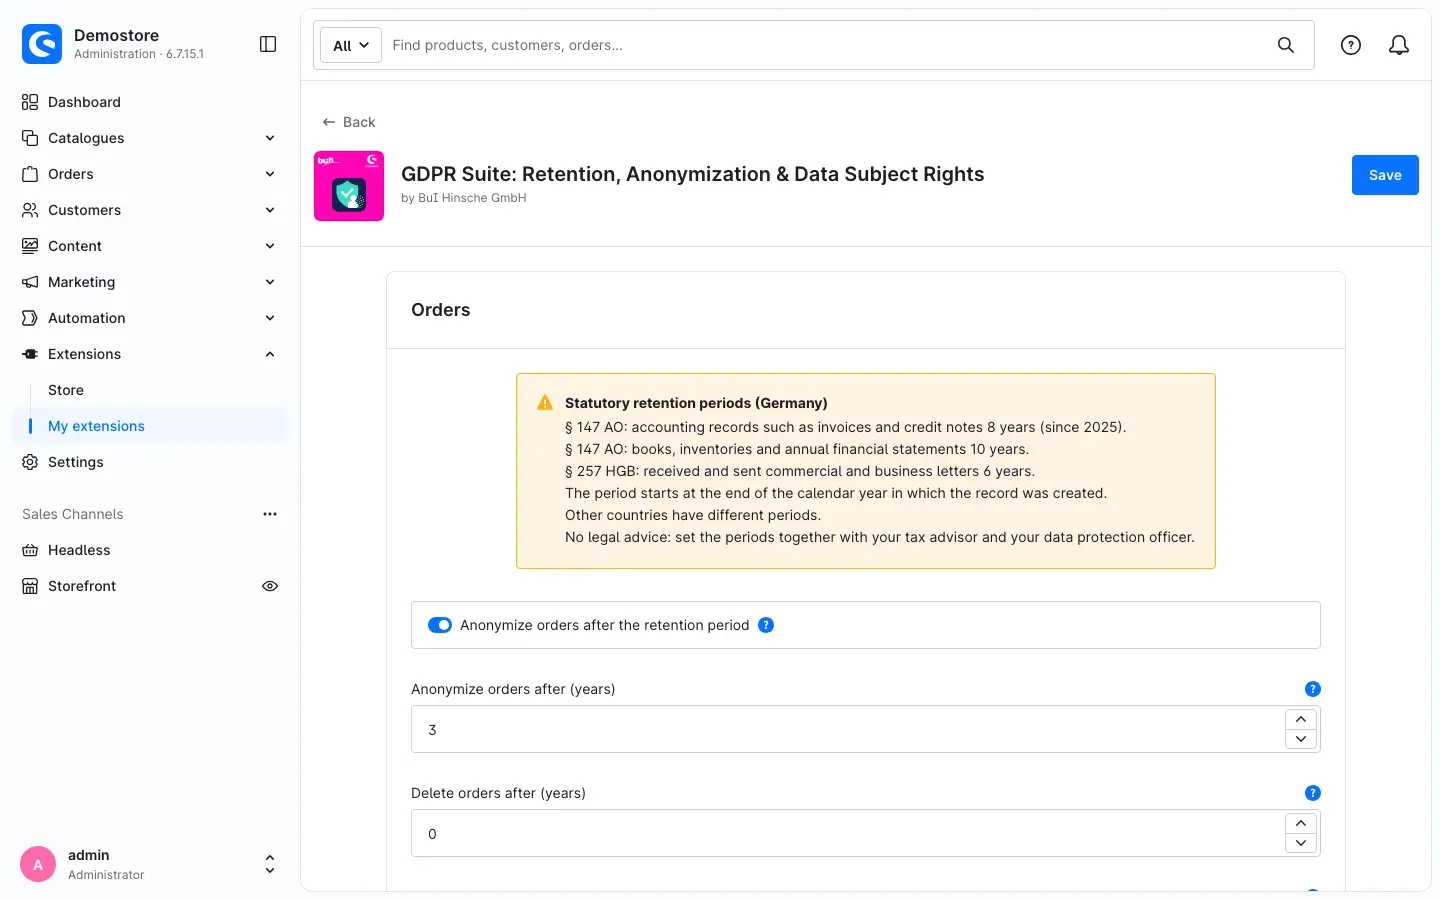Viewport: 1440px width, 900px height.
Task: Click the Extensions plug icon
Action: click(30, 354)
